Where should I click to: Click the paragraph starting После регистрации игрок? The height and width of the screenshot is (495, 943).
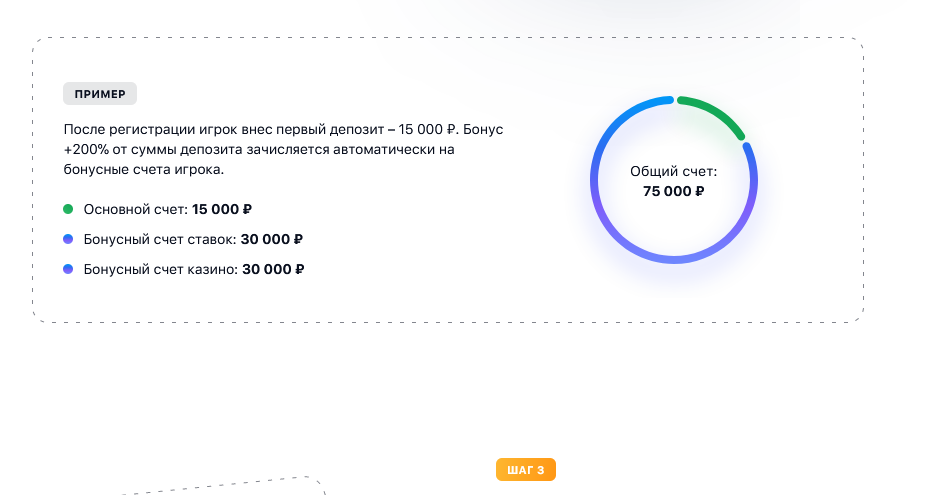tap(283, 149)
